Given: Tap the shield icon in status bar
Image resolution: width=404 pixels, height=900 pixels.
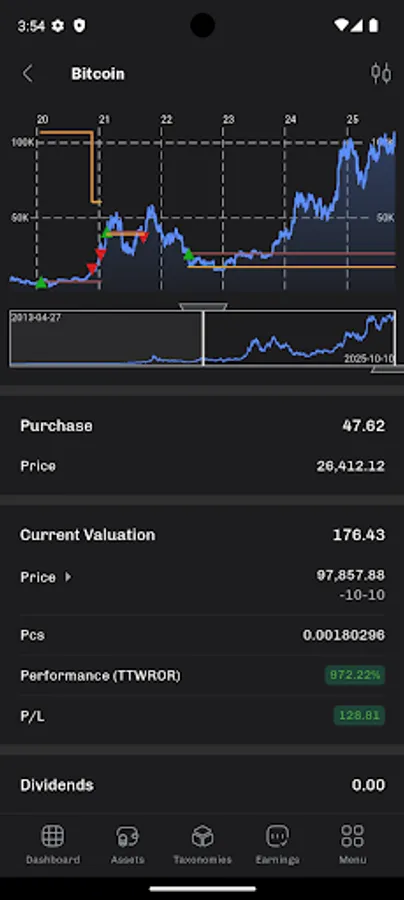Looking at the screenshot, I should (79, 26).
